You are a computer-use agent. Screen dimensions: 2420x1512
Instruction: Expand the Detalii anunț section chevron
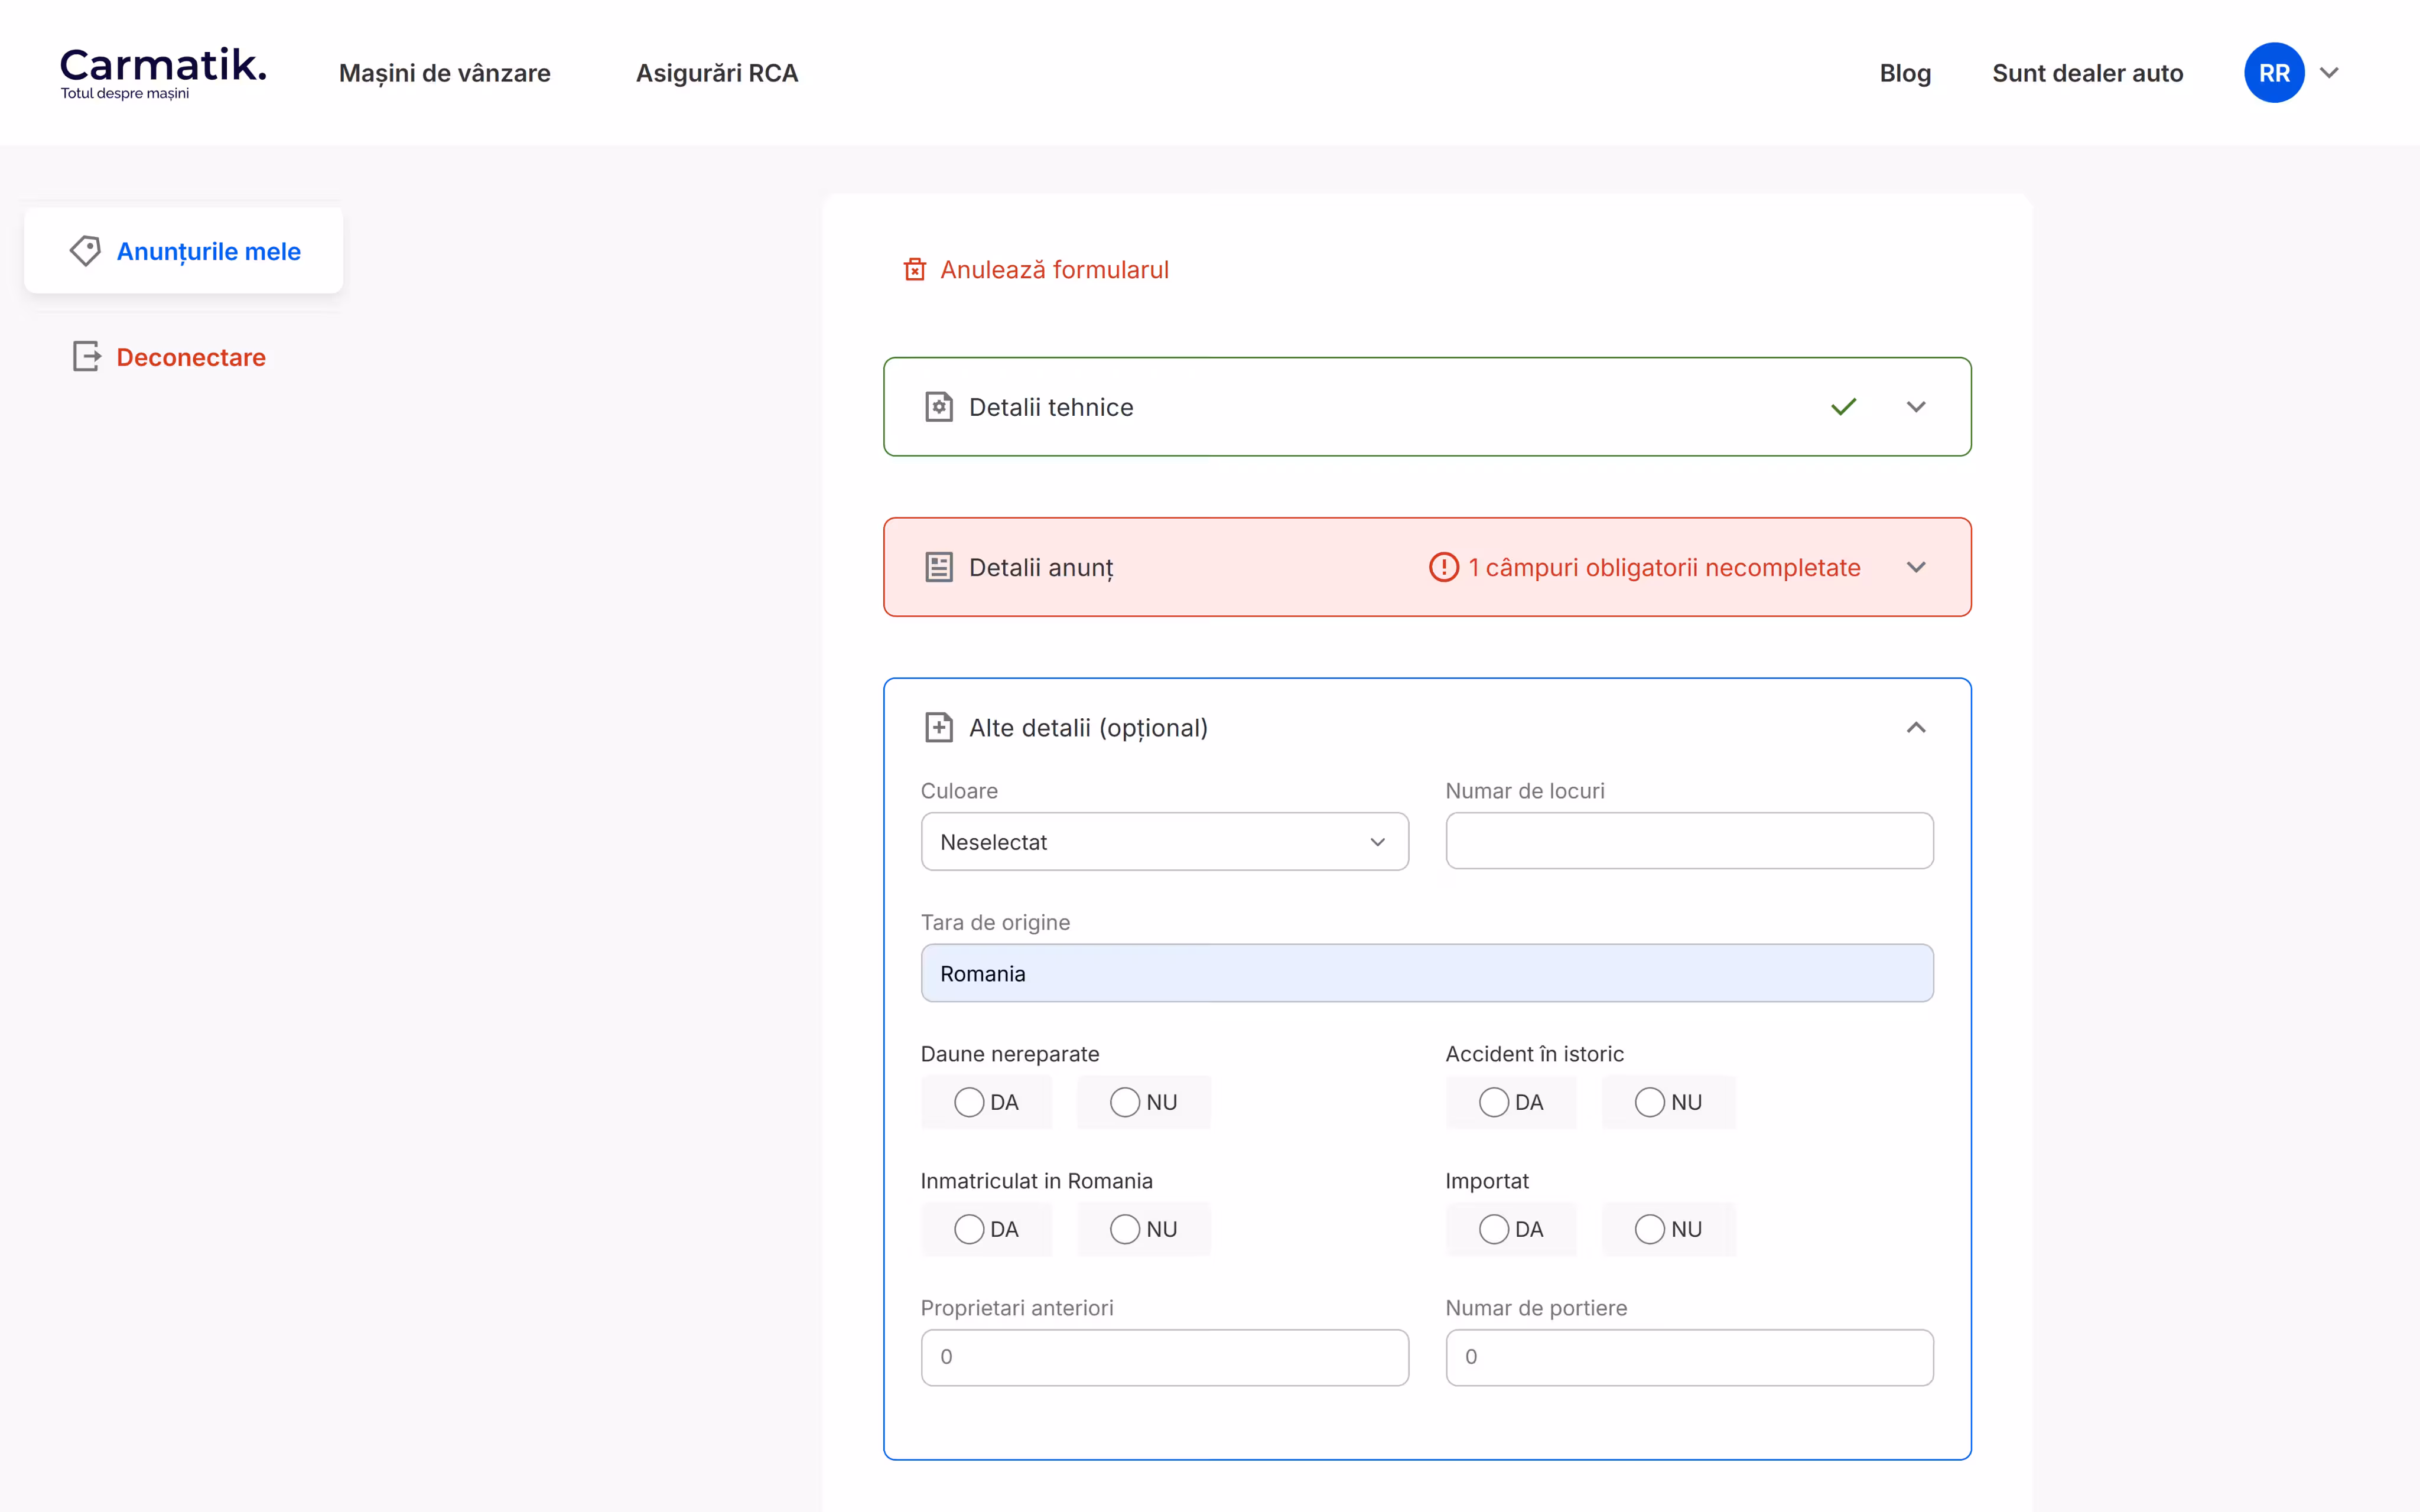coord(1915,567)
